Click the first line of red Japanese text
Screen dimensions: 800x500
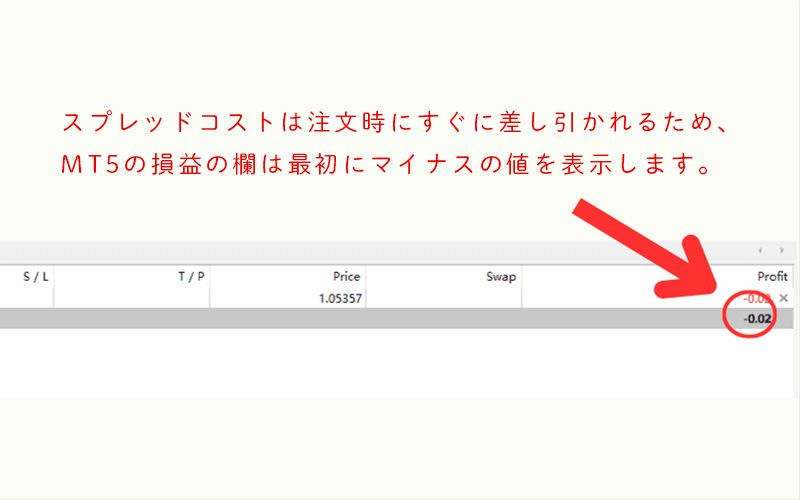(400, 124)
